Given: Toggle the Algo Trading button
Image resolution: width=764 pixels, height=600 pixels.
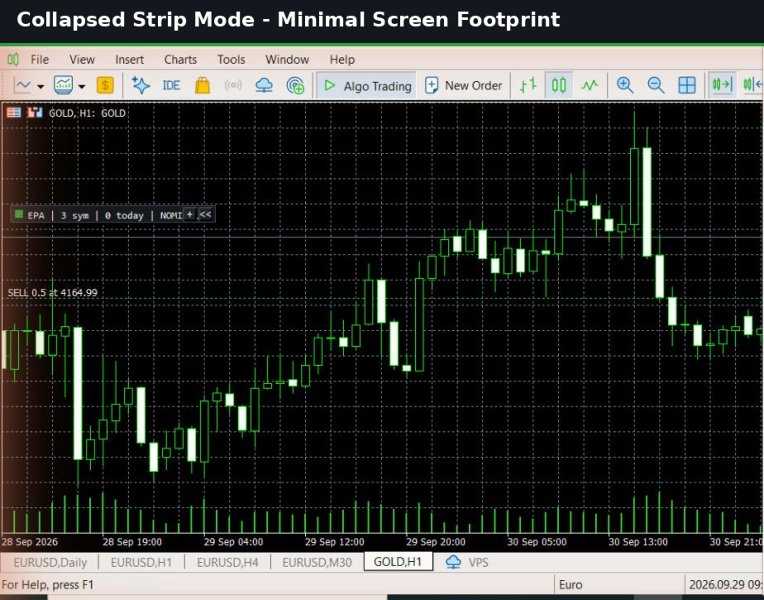Looking at the screenshot, I should (x=366, y=85).
